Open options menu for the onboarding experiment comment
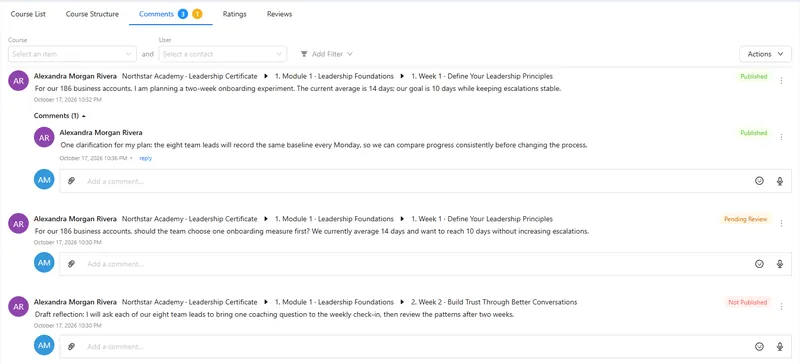 pos(782,80)
